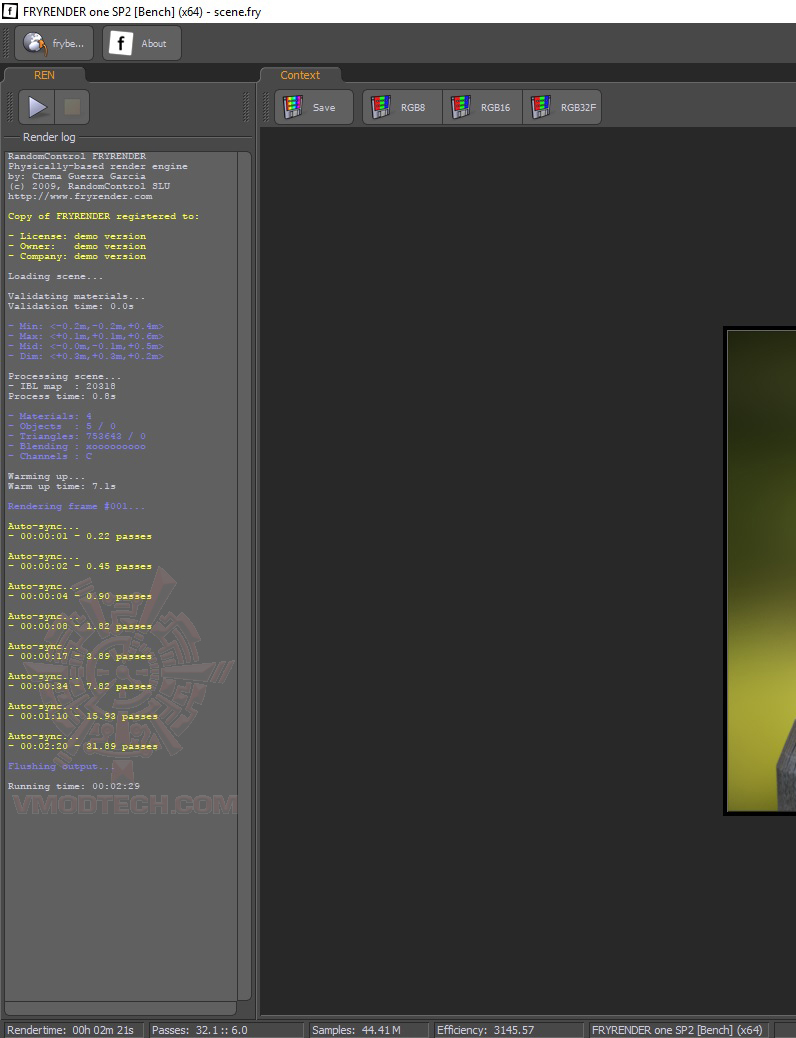
Task: Click the '00:02:20 - 31.89 passes' line
Action: [83, 746]
